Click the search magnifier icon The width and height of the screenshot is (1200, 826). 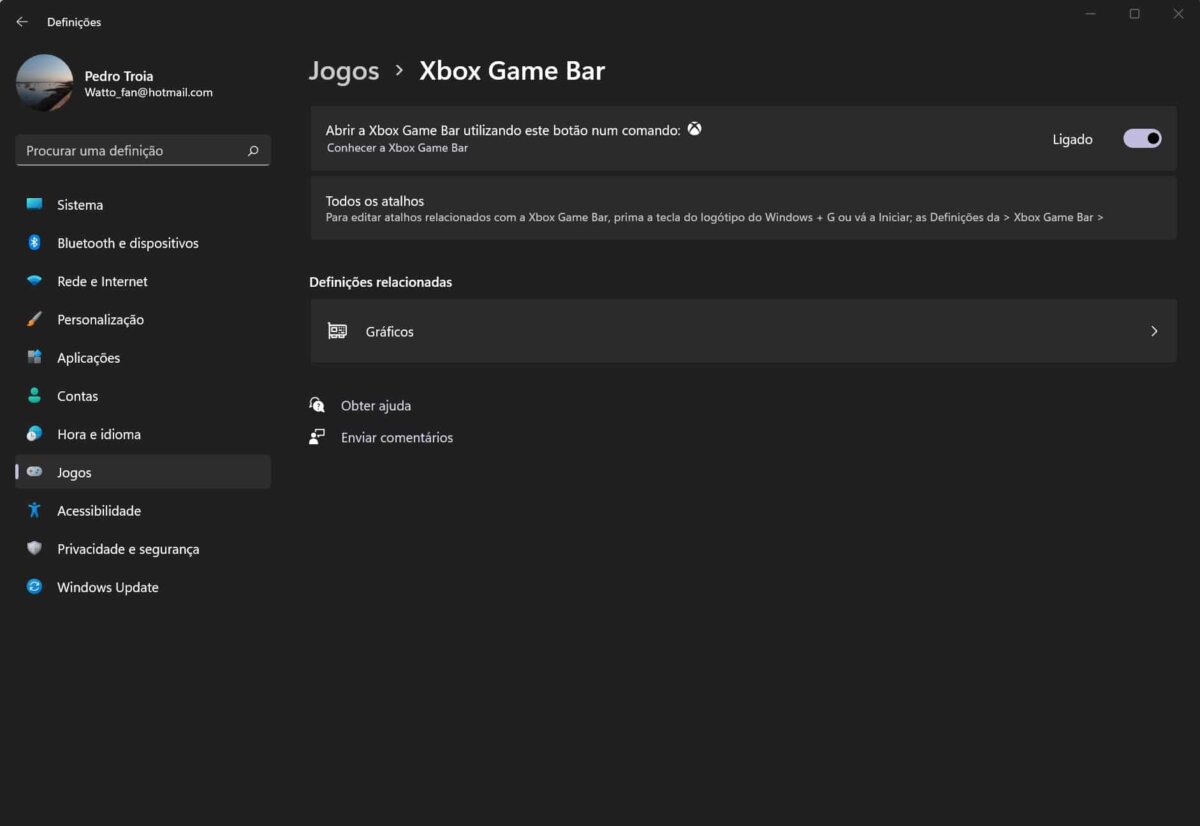coord(253,151)
